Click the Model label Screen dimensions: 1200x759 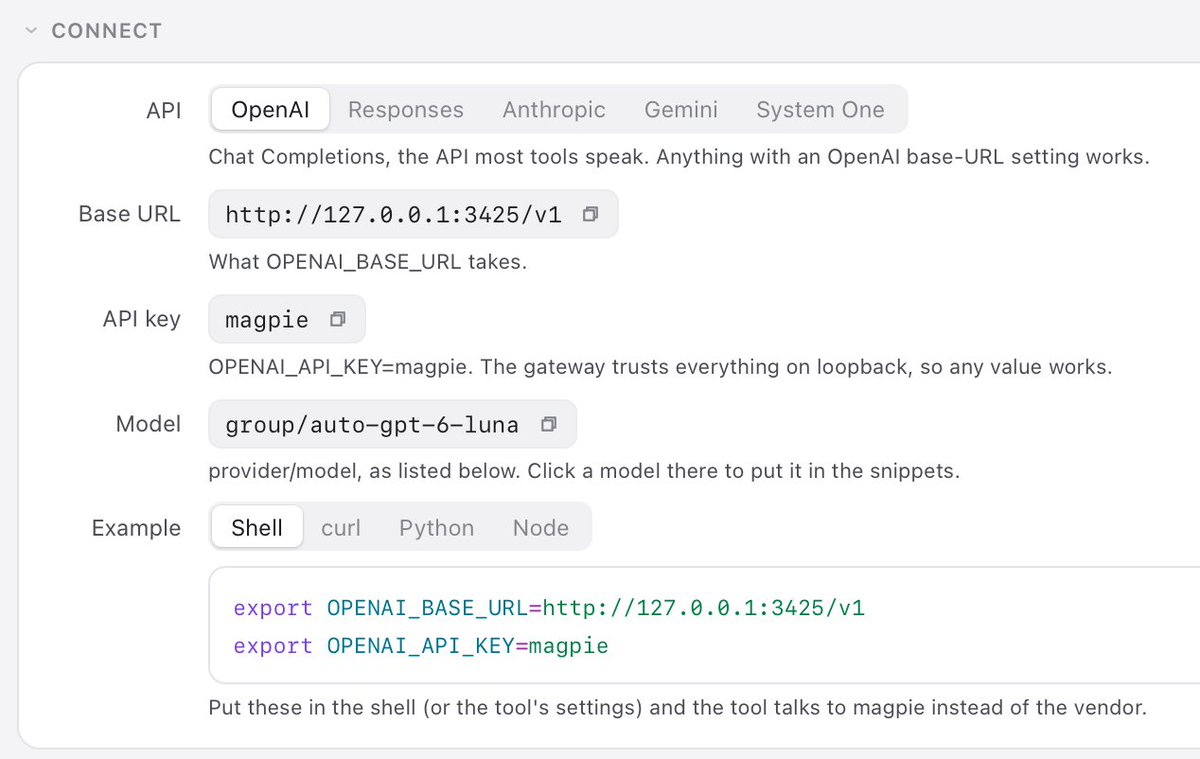(149, 424)
